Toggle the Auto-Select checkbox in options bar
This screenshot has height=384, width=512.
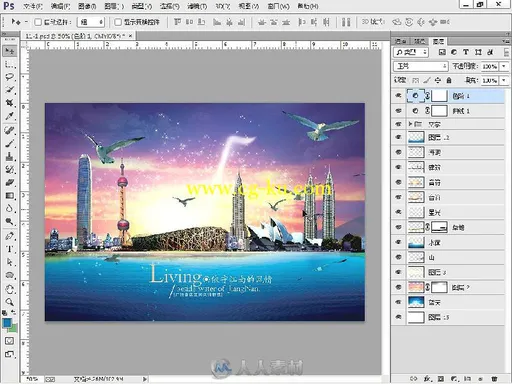pyautogui.click(x=38, y=22)
